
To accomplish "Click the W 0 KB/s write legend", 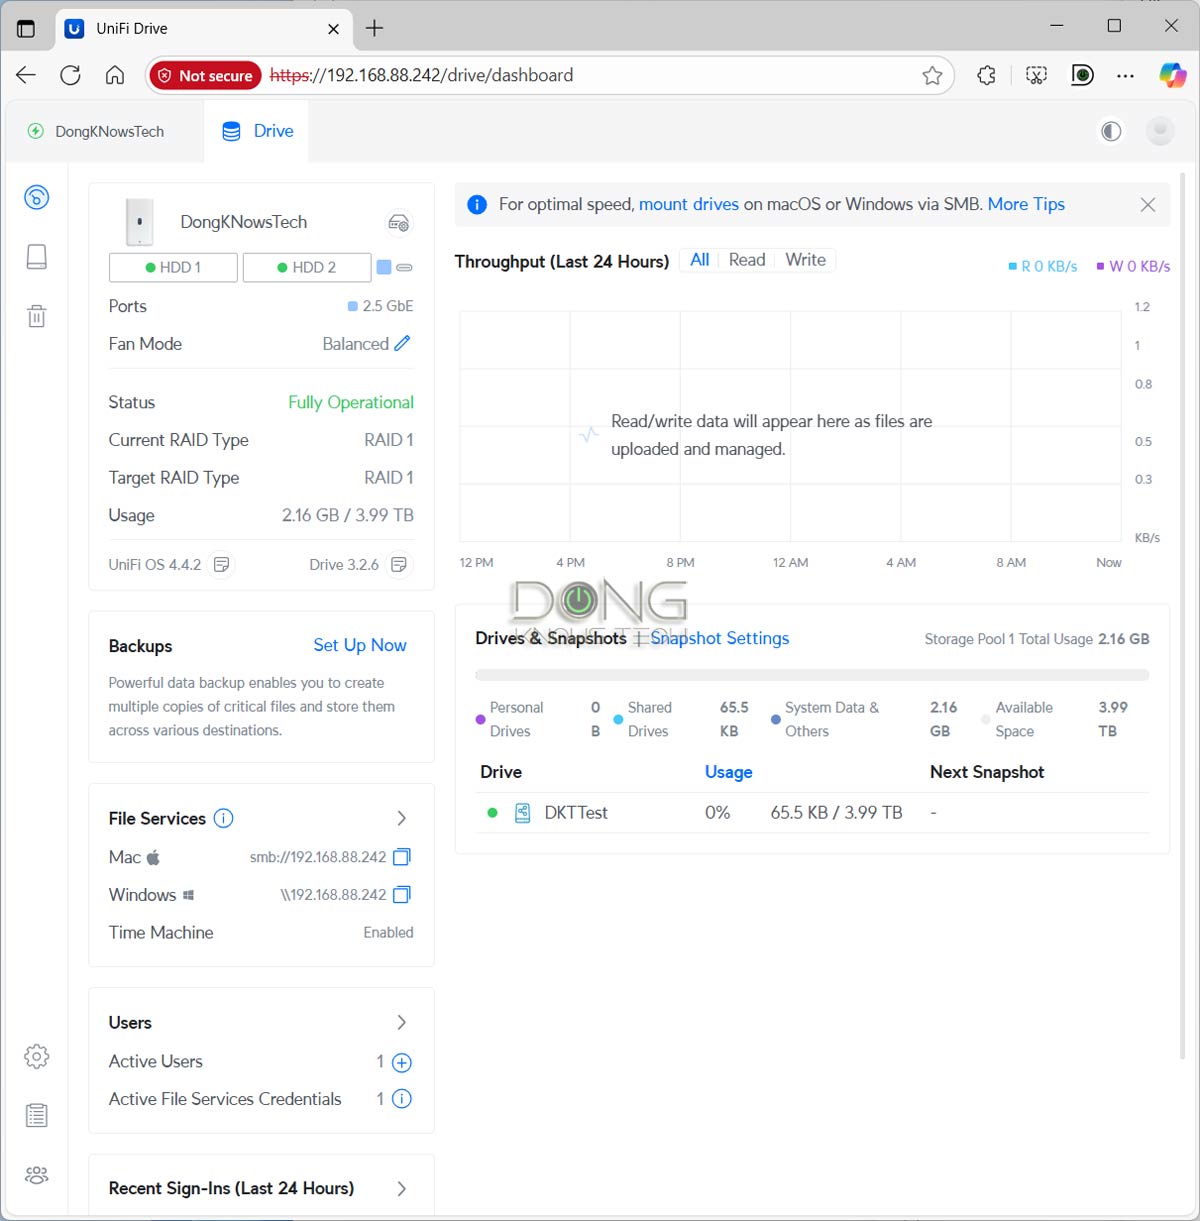I will pos(1133,266).
